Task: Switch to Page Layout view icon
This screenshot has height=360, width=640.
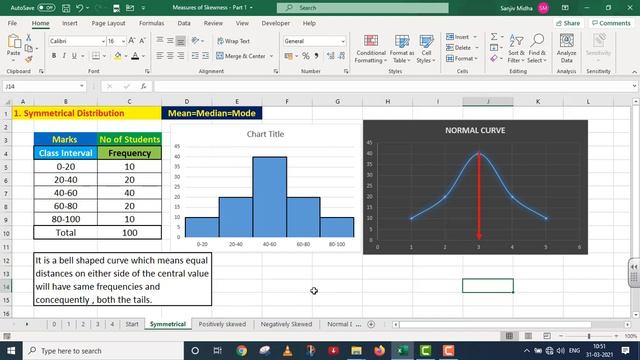Action: click(528, 336)
